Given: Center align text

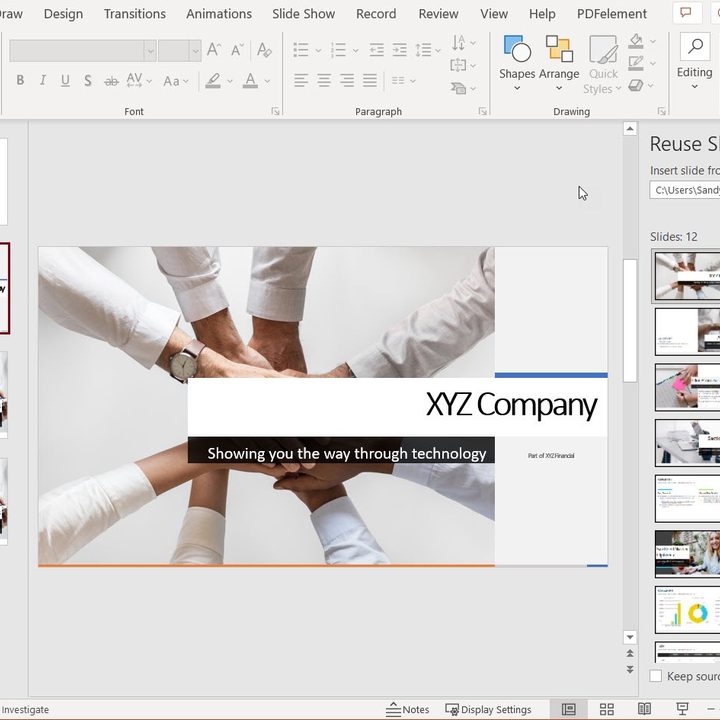Looking at the screenshot, I should click(x=324, y=81).
